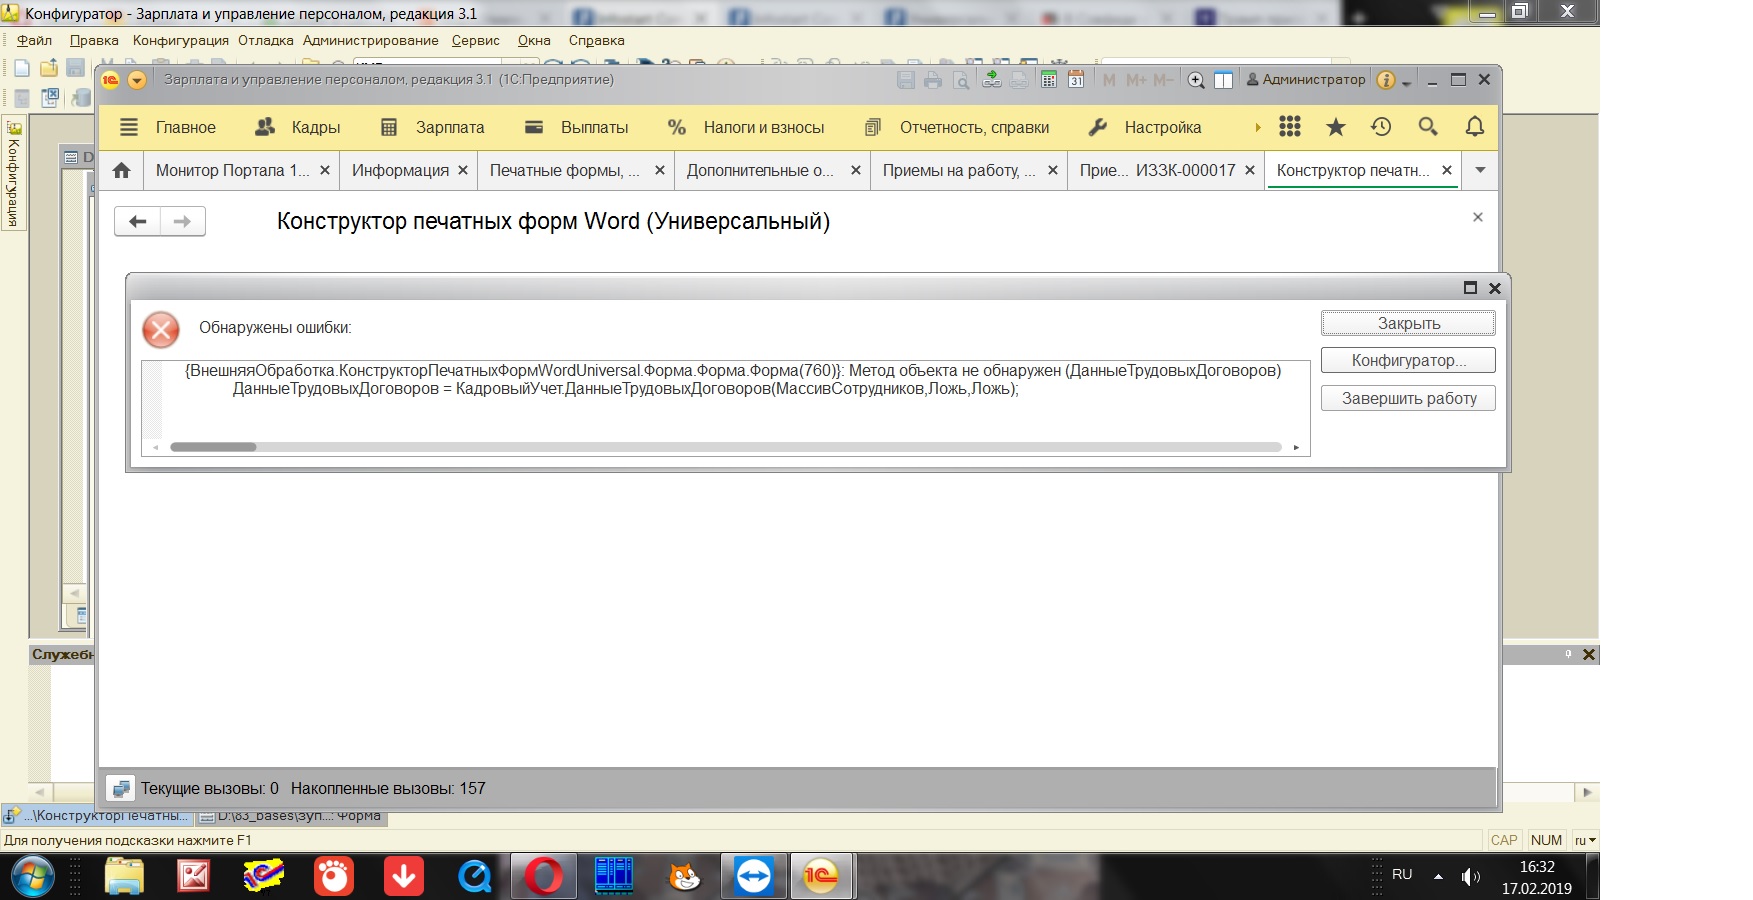Maximize the error dialog window
This screenshot has width=1753, height=900.
tap(1470, 288)
